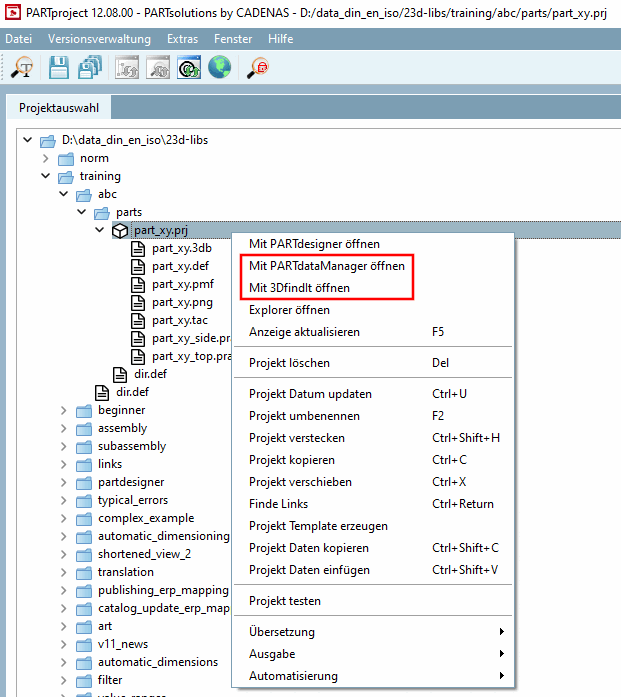Screen dimensions: 621x697
Task: Select the automatic_dimensions folder row
Action: coord(158,662)
